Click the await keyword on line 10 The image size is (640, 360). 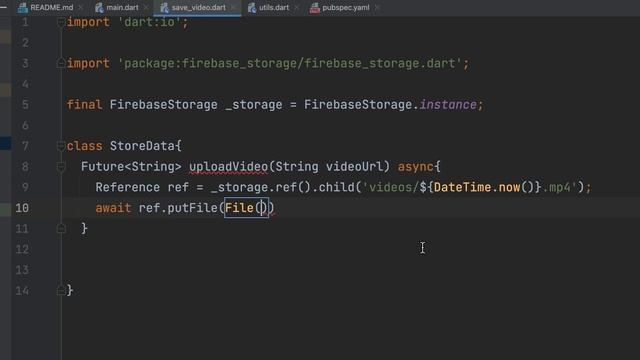pyautogui.click(x=113, y=208)
